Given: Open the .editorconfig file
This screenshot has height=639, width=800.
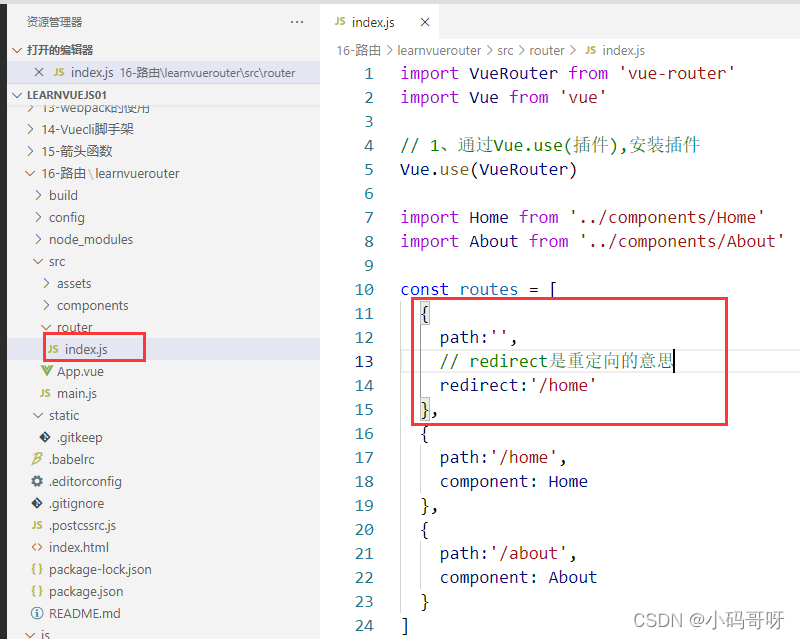Looking at the screenshot, I should coord(85,481).
